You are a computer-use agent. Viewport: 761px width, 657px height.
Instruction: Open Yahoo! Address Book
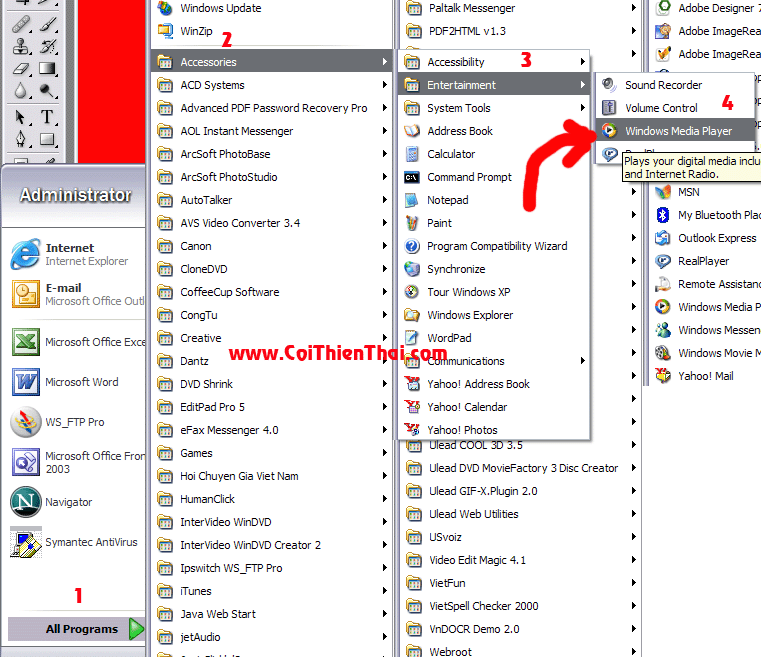coord(494,384)
